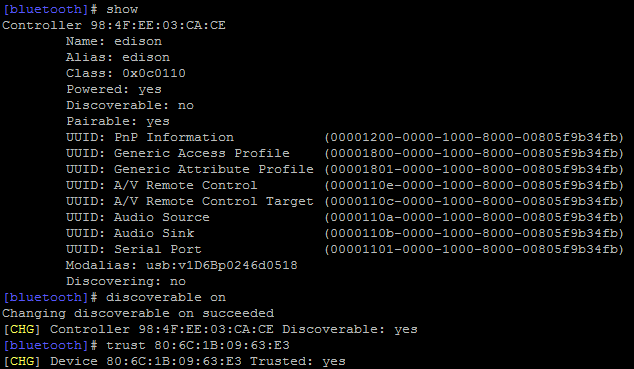The height and width of the screenshot is (369, 634).
Task: Click the Generic Attribute Profile UUID line
Action: (345, 169)
